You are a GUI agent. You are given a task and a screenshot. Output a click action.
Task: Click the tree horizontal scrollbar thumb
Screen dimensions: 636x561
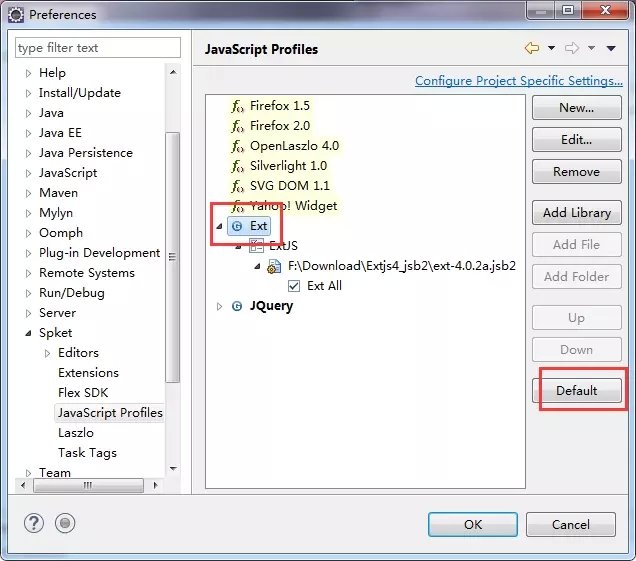(88, 485)
